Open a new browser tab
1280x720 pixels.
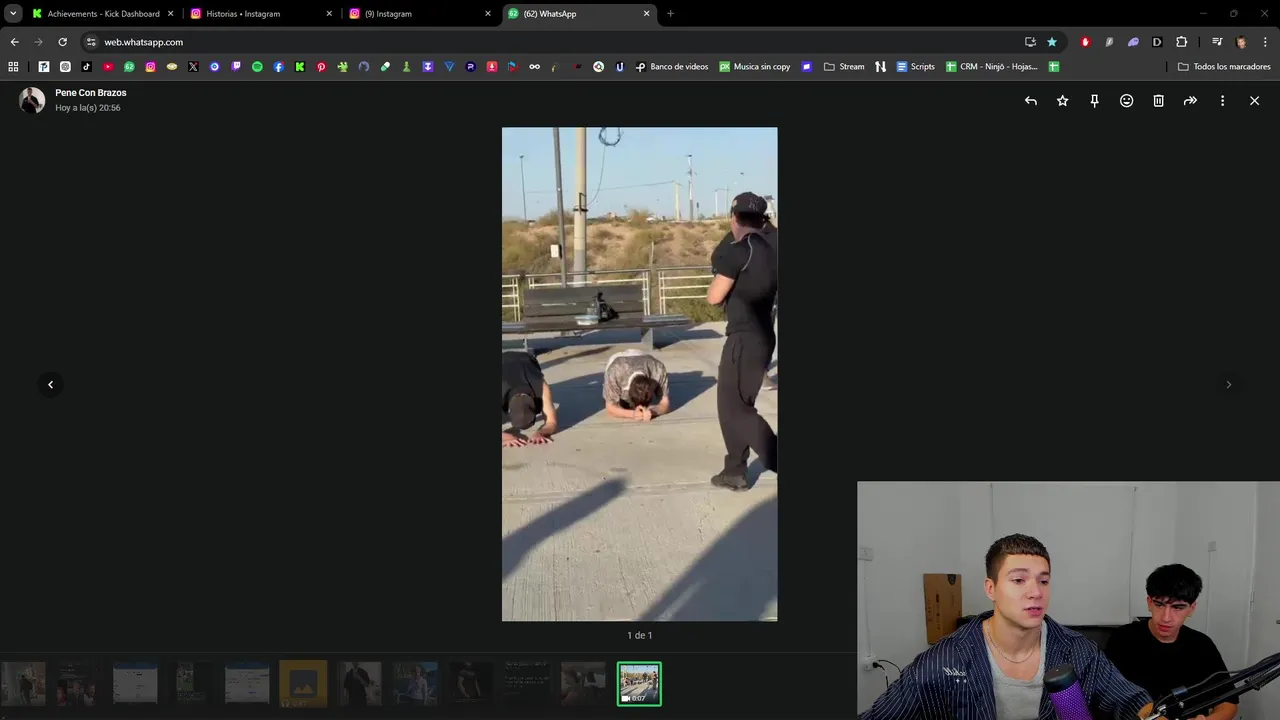coord(670,14)
